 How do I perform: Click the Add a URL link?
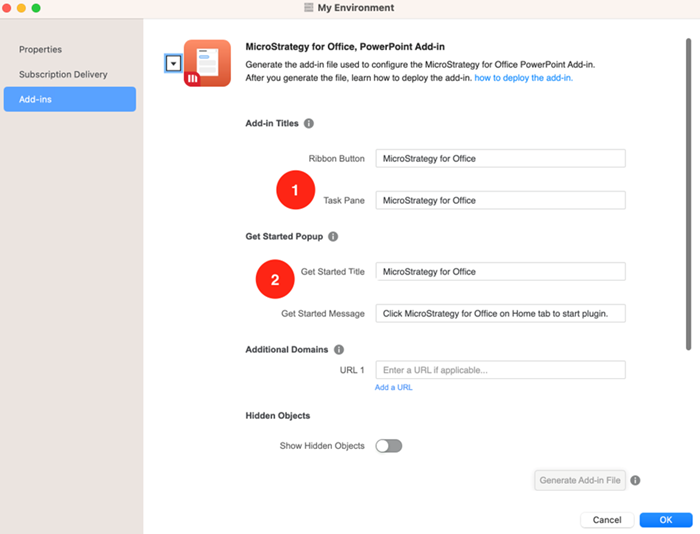tap(393, 387)
